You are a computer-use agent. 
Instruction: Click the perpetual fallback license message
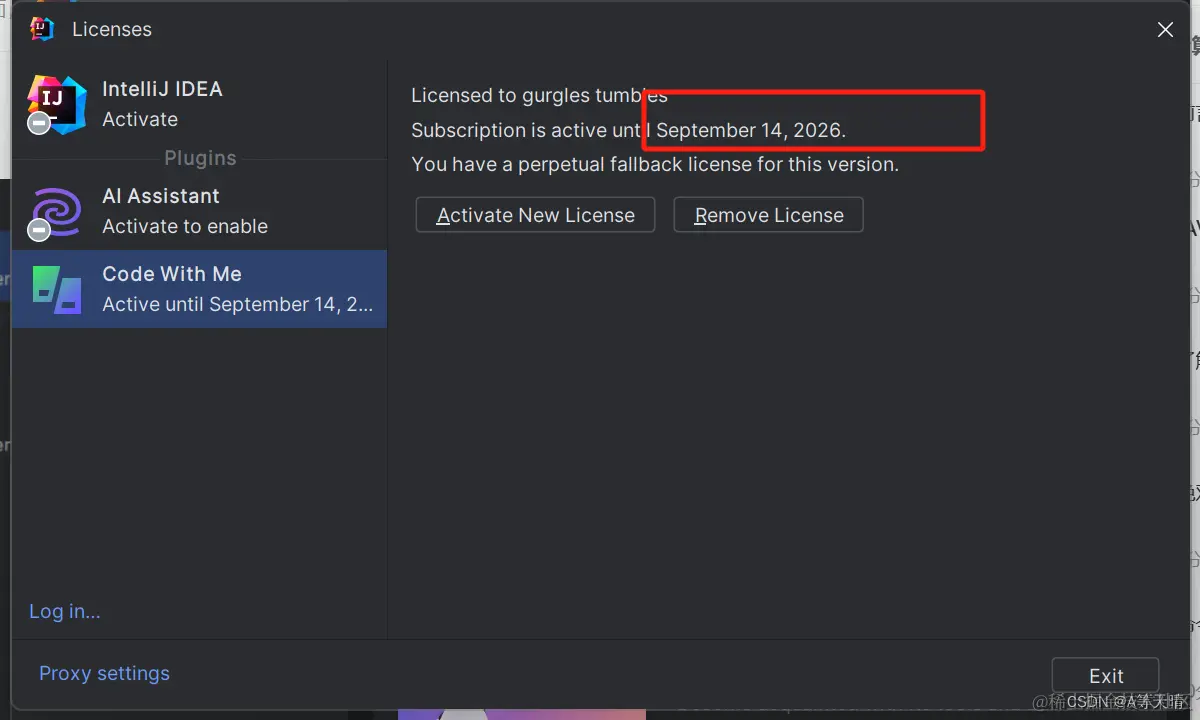(655, 164)
